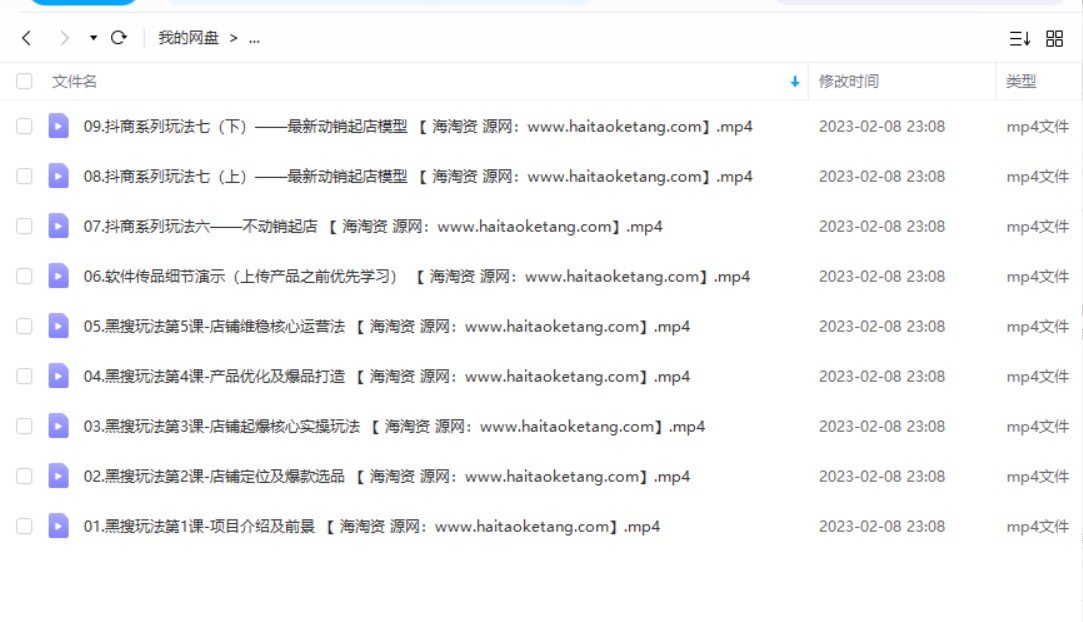
Task: Click video icon of 03.黑搜玩法第3课
Action: click(58, 426)
